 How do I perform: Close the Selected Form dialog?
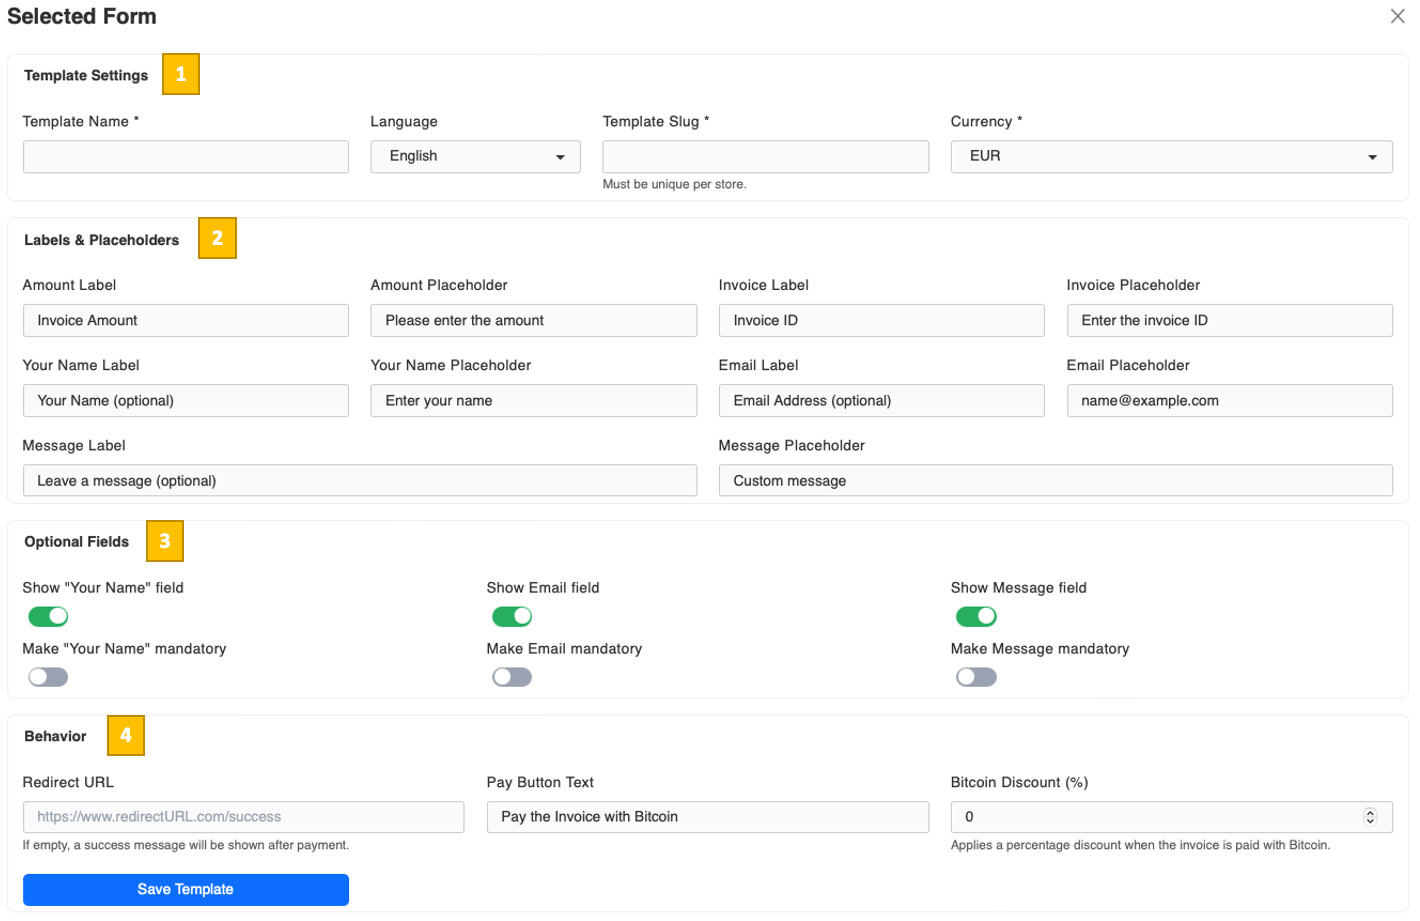[1397, 16]
